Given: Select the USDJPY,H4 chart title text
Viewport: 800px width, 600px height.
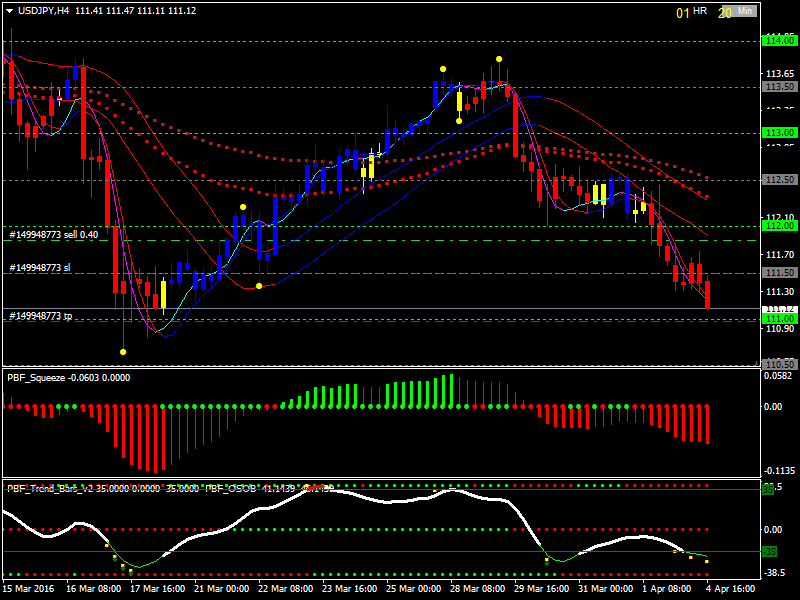Looking at the screenshot, I should point(43,11).
